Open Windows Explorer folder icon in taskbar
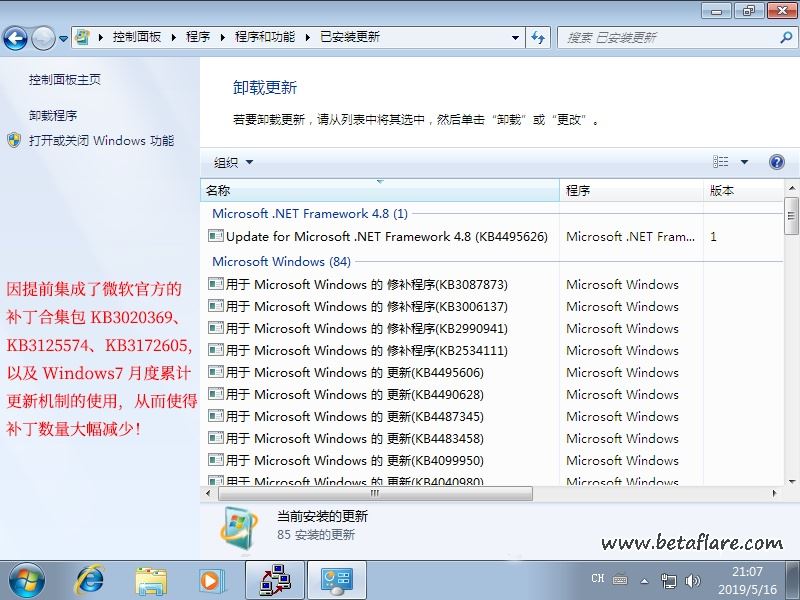 151,579
